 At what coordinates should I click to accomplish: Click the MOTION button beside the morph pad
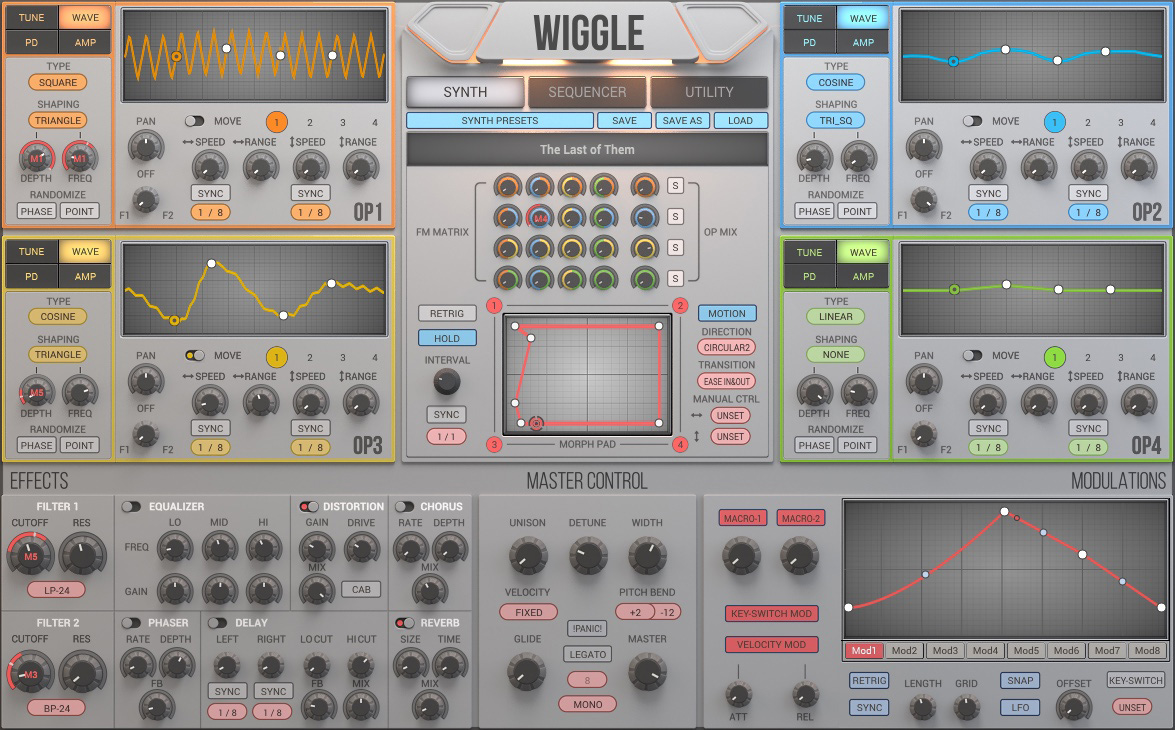(x=726, y=313)
